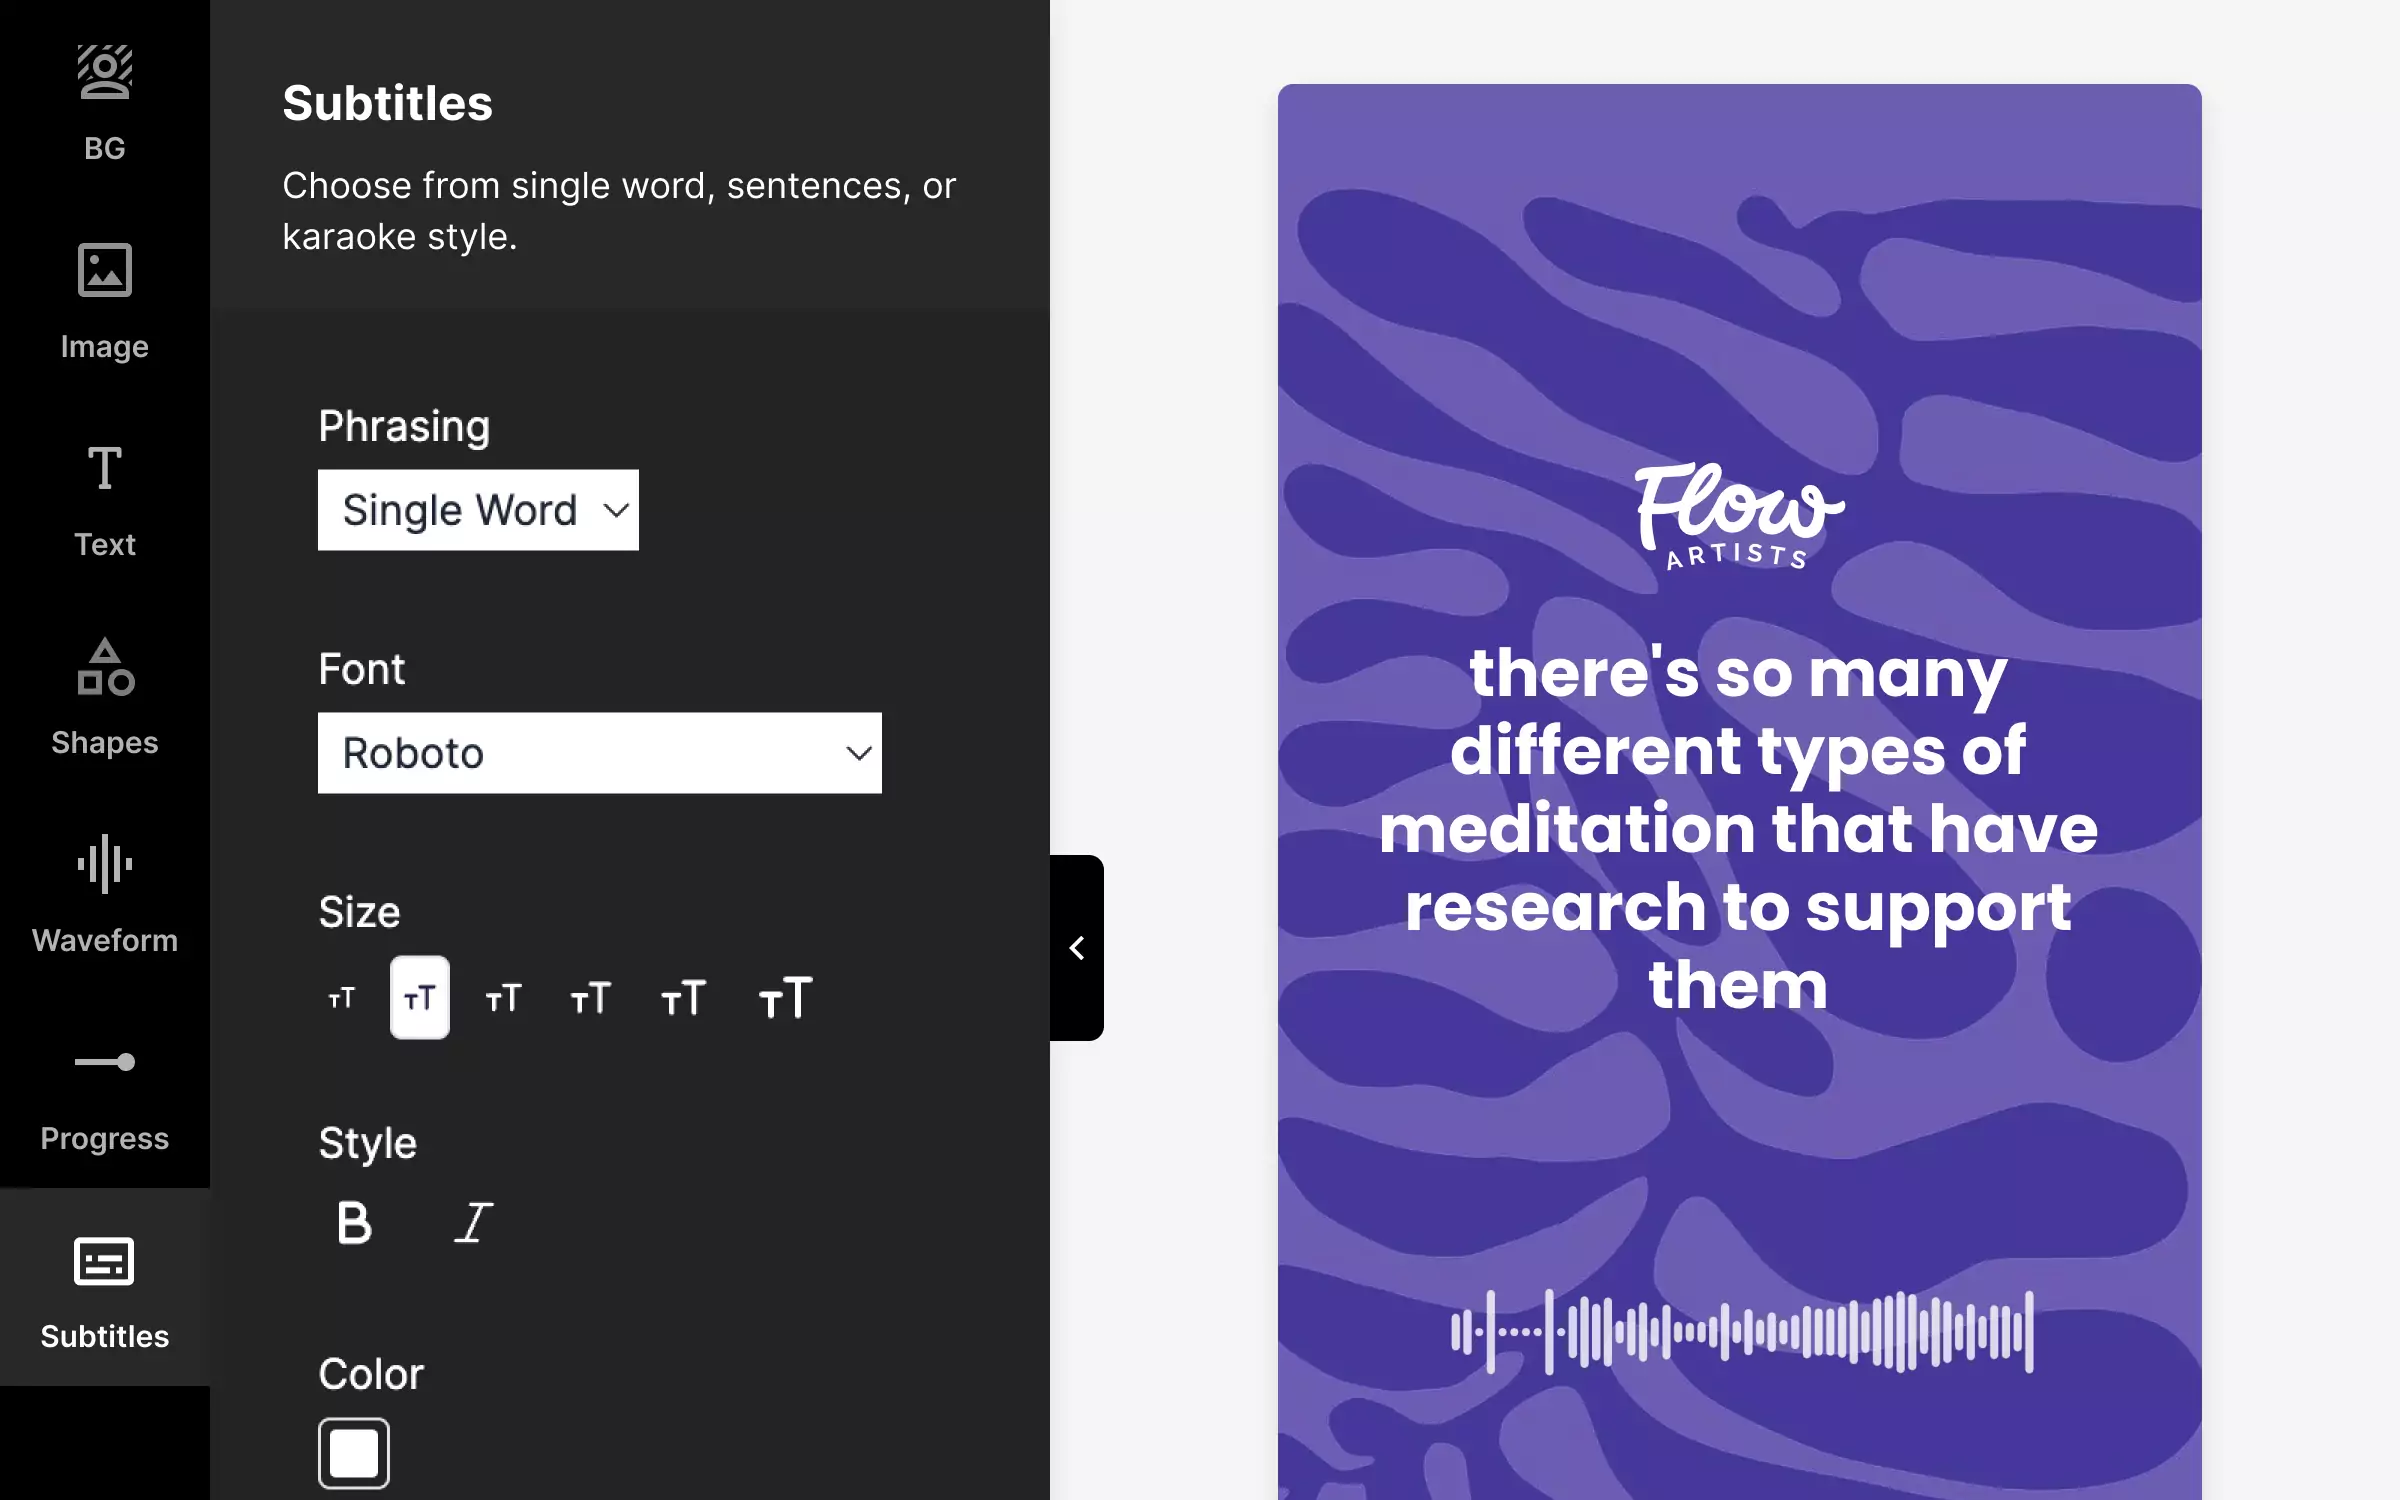Select second-largest subtitle size option

coord(683,997)
